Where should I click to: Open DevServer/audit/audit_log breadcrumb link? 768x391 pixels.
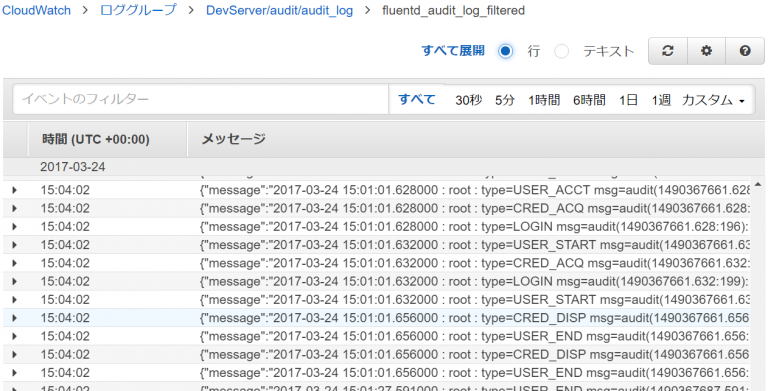279,11
